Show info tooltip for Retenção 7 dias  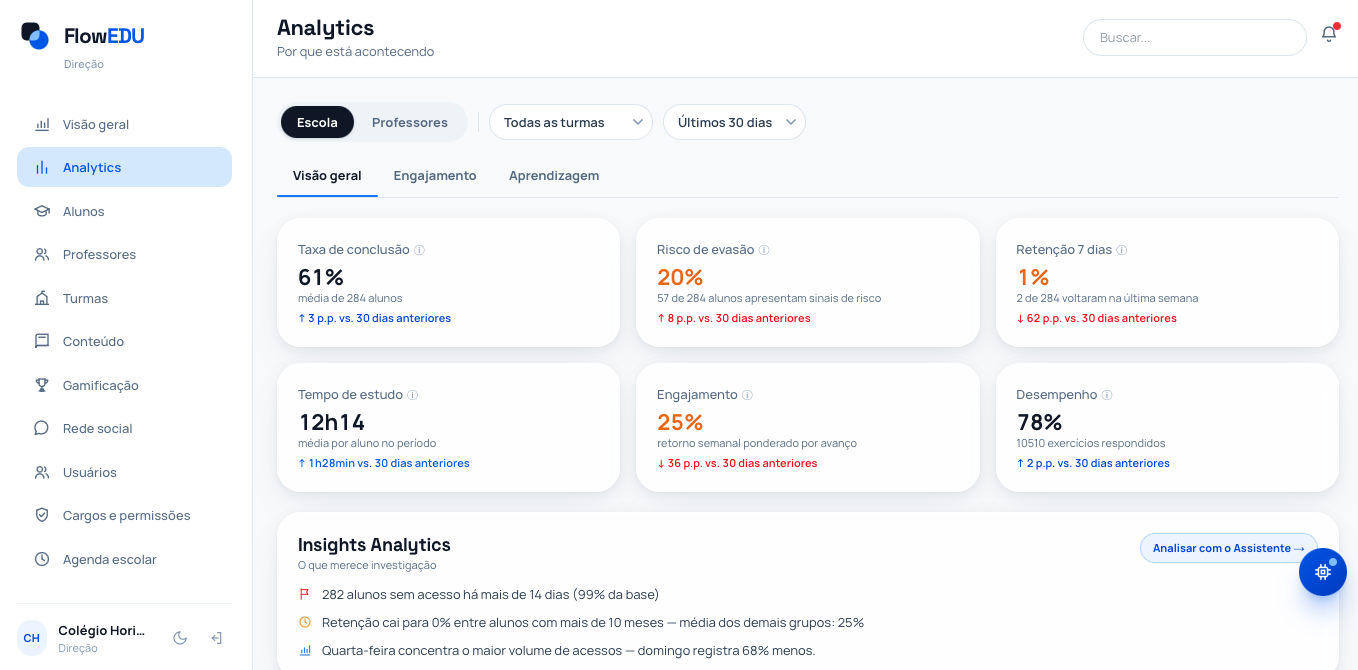click(x=1122, y=250)
